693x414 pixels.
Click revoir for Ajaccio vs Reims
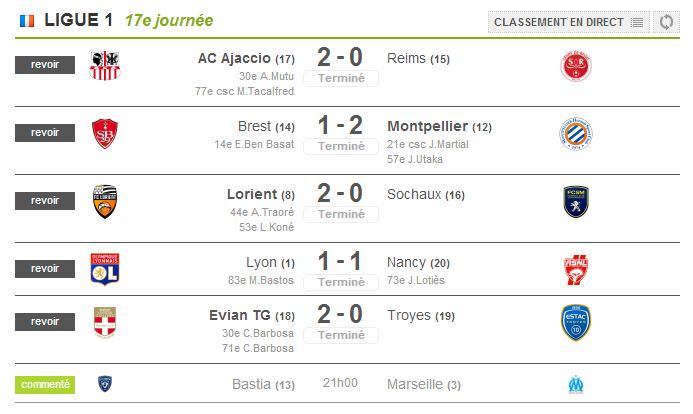pyautogui.click(x=45, y=65)
